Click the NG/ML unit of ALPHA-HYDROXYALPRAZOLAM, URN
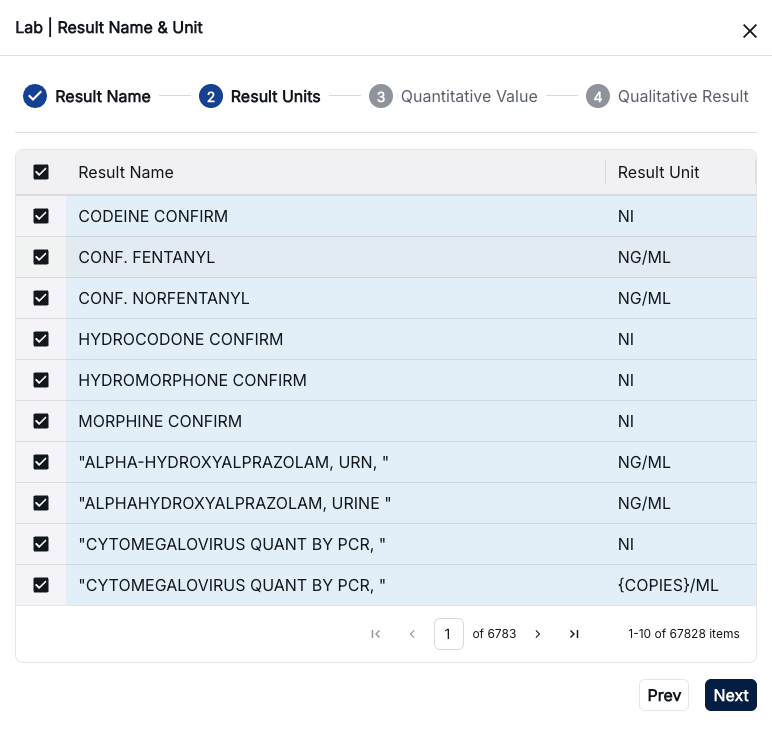Image resolution: width=772 pixels, height=729 pixels. (x=644, y=462)
